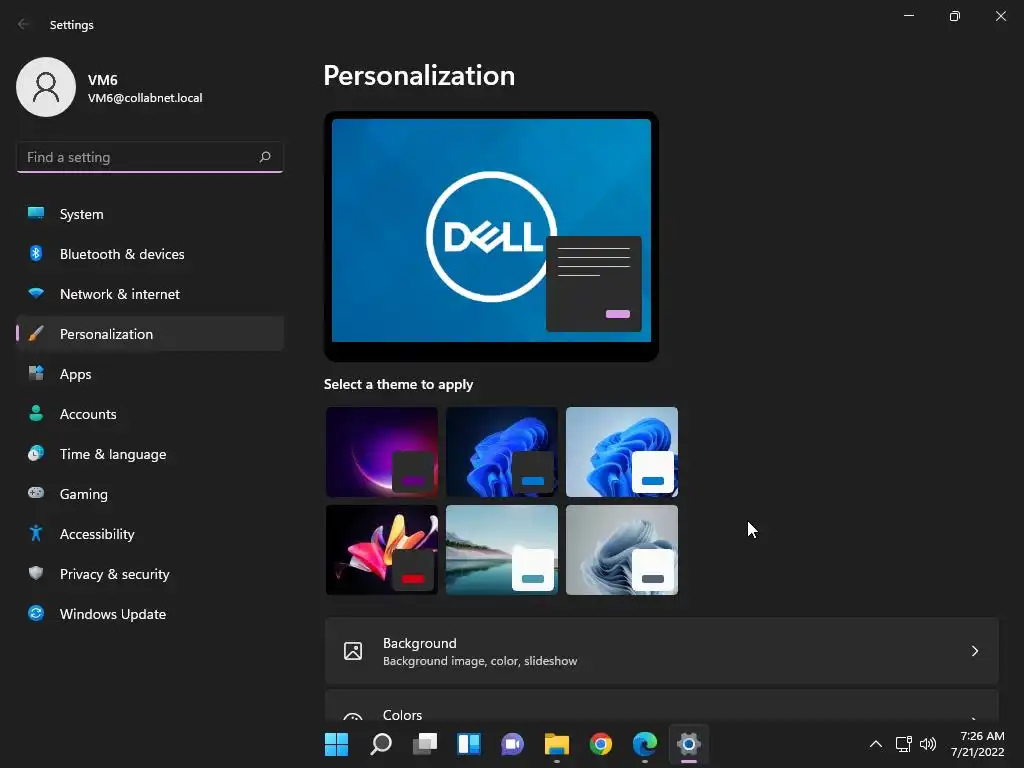The width and height of the screenshot is (1024, 768).
Task: Apply the lake landscape theme
Action: click(502, 550)
